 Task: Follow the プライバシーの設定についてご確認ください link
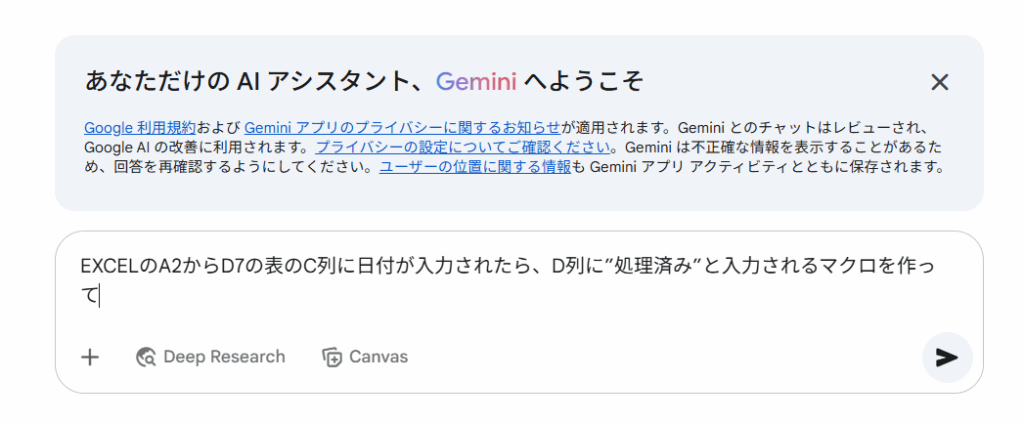(x=464, y=147)
